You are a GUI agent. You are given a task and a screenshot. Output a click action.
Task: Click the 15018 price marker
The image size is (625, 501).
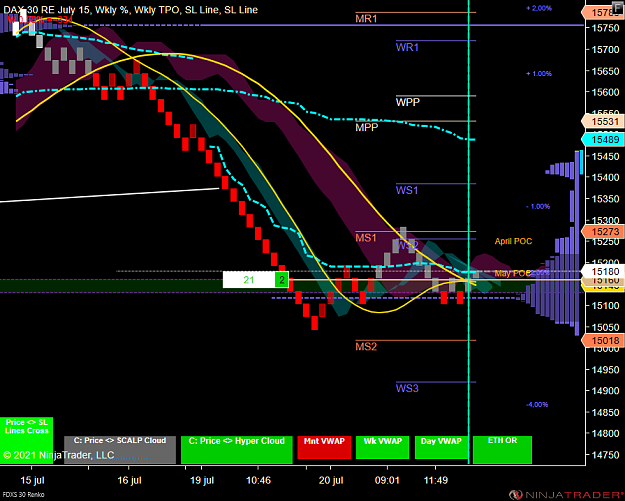coord(603,341)
